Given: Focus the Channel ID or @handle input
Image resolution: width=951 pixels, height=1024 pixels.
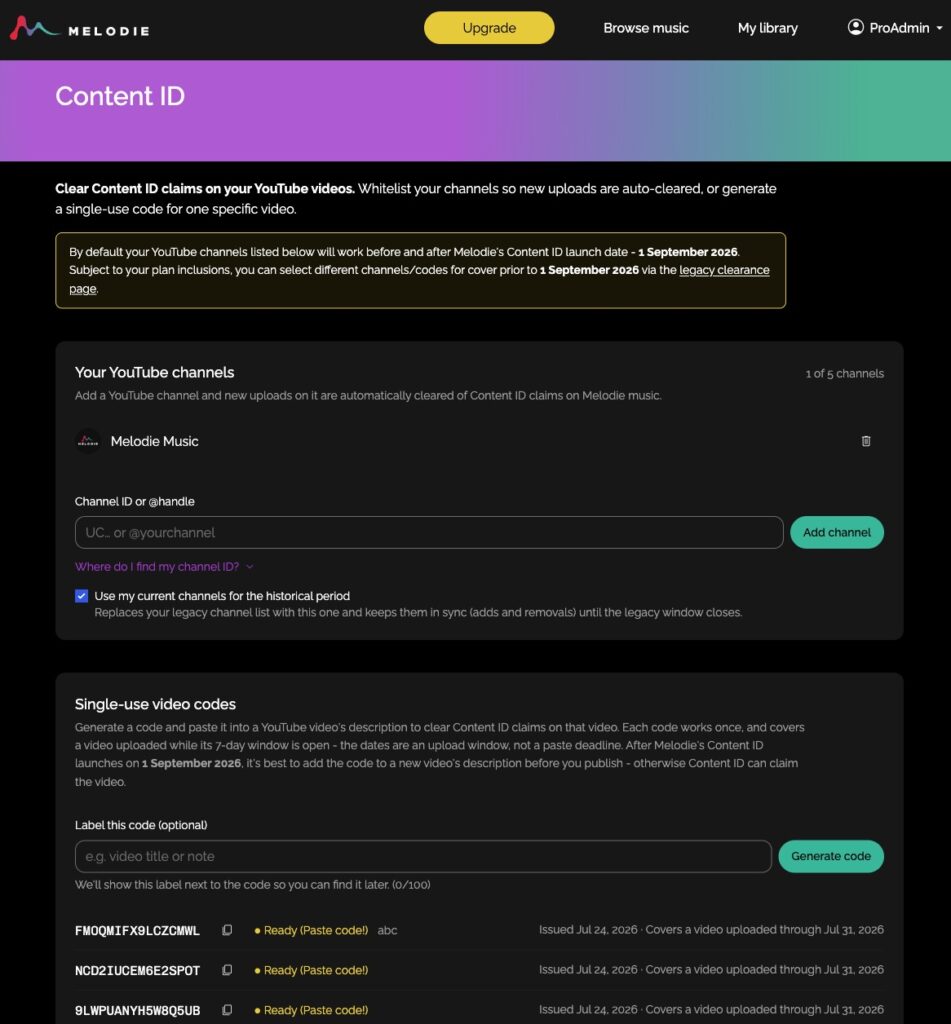Looking at the screenshot, I should 429,532.
